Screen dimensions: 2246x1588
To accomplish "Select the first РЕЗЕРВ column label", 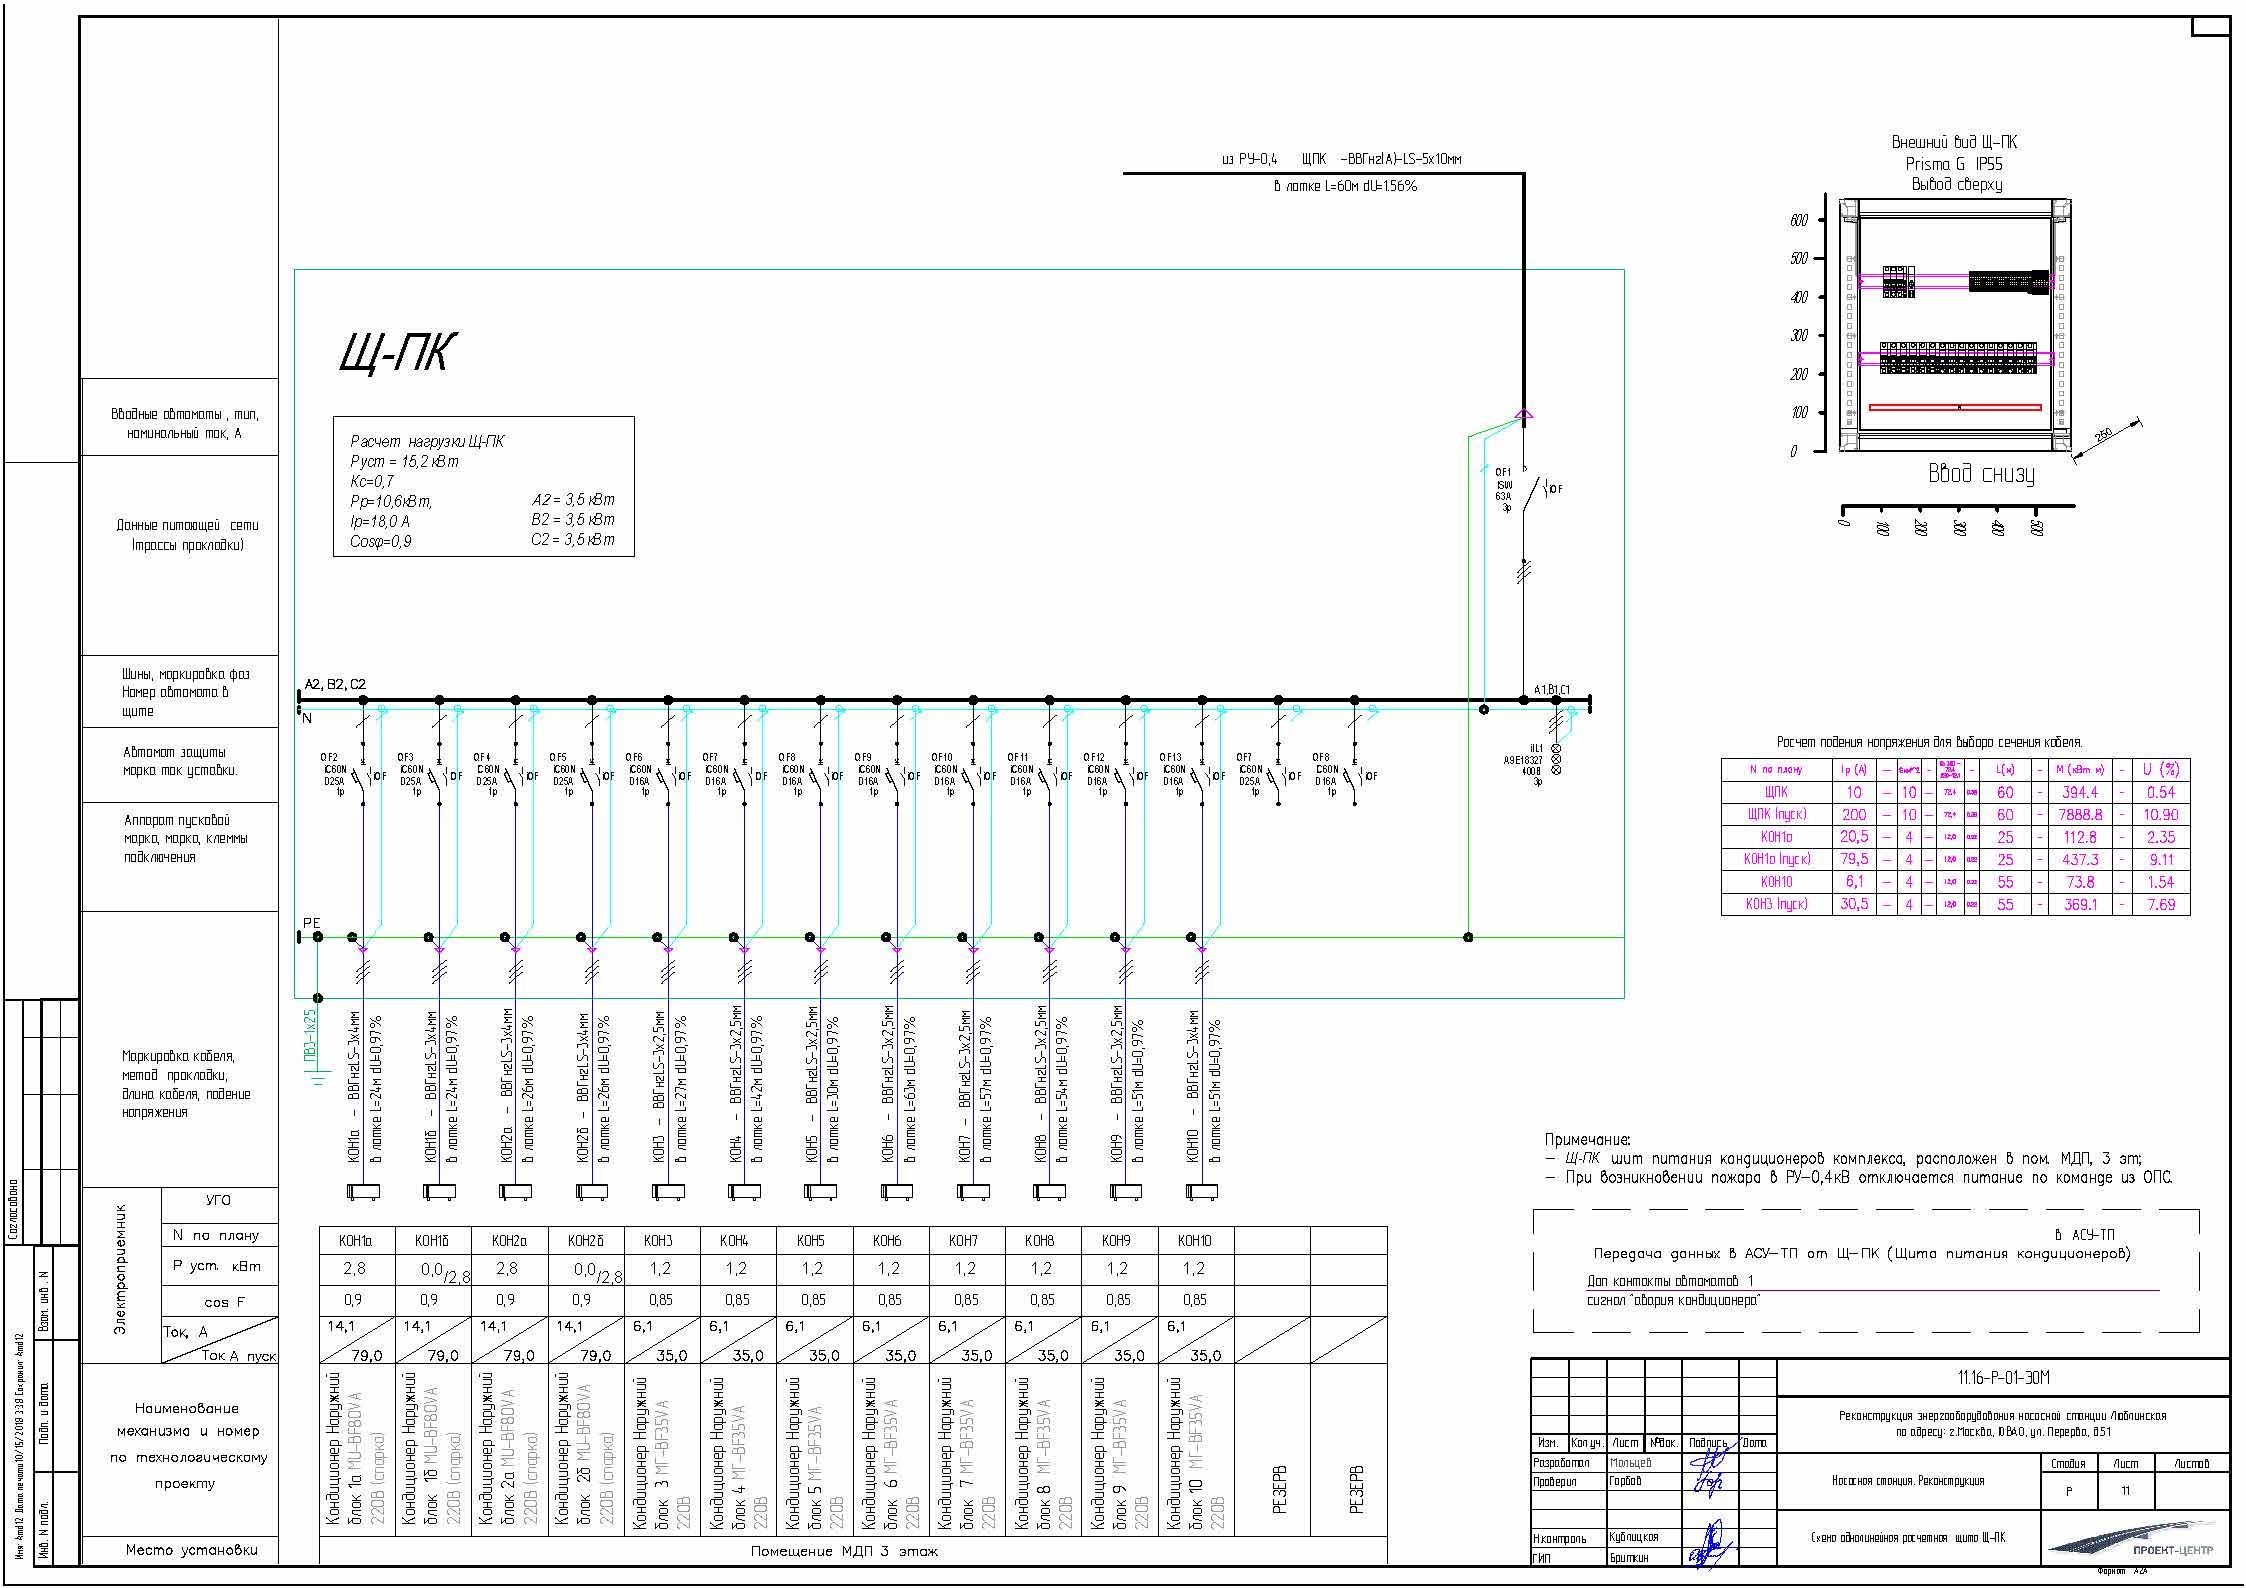I will 1281,1490.
